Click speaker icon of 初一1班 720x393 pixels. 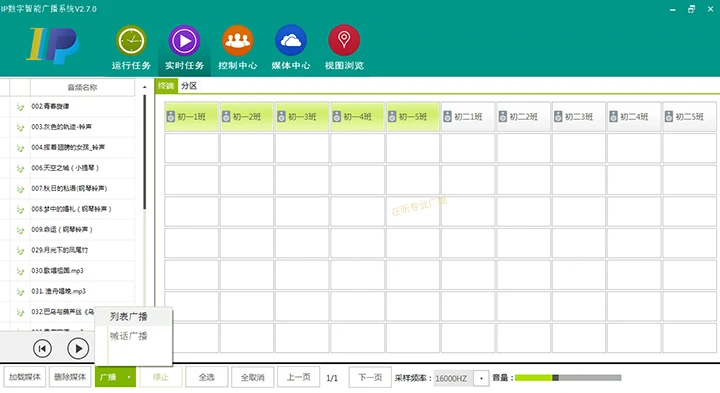click(171, 117)
